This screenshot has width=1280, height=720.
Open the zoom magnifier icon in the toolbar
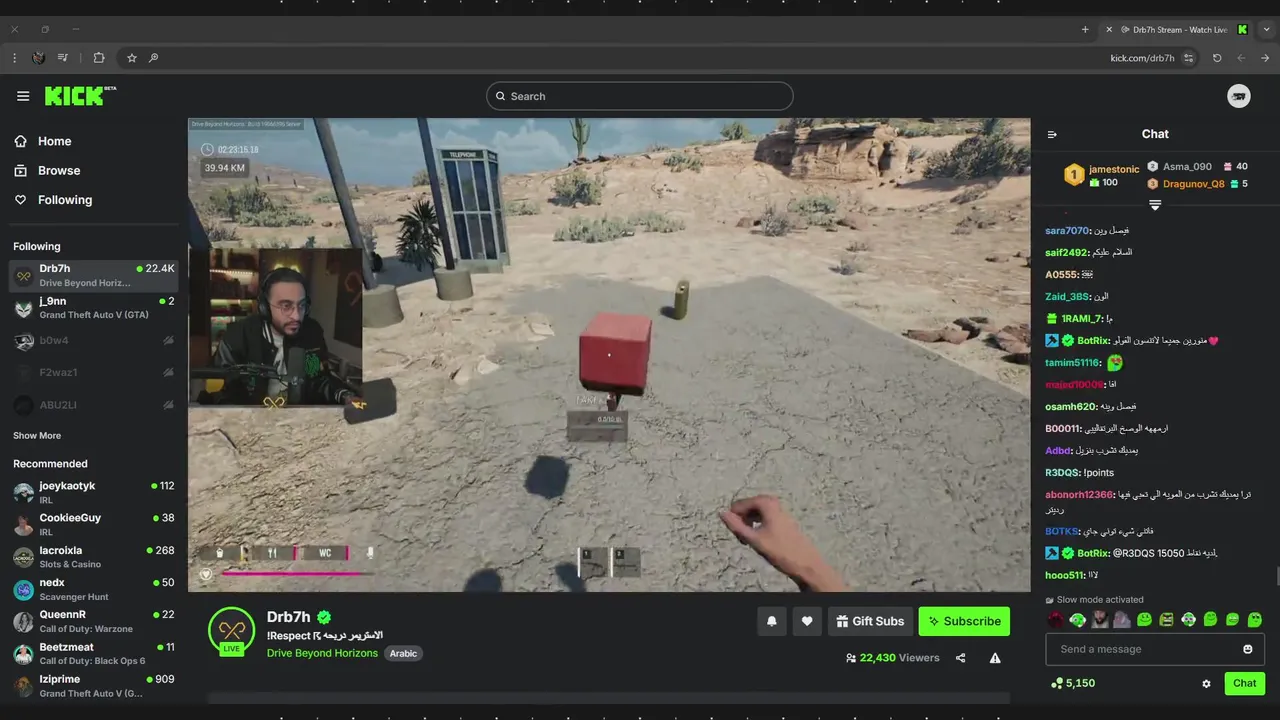point(153,58)
